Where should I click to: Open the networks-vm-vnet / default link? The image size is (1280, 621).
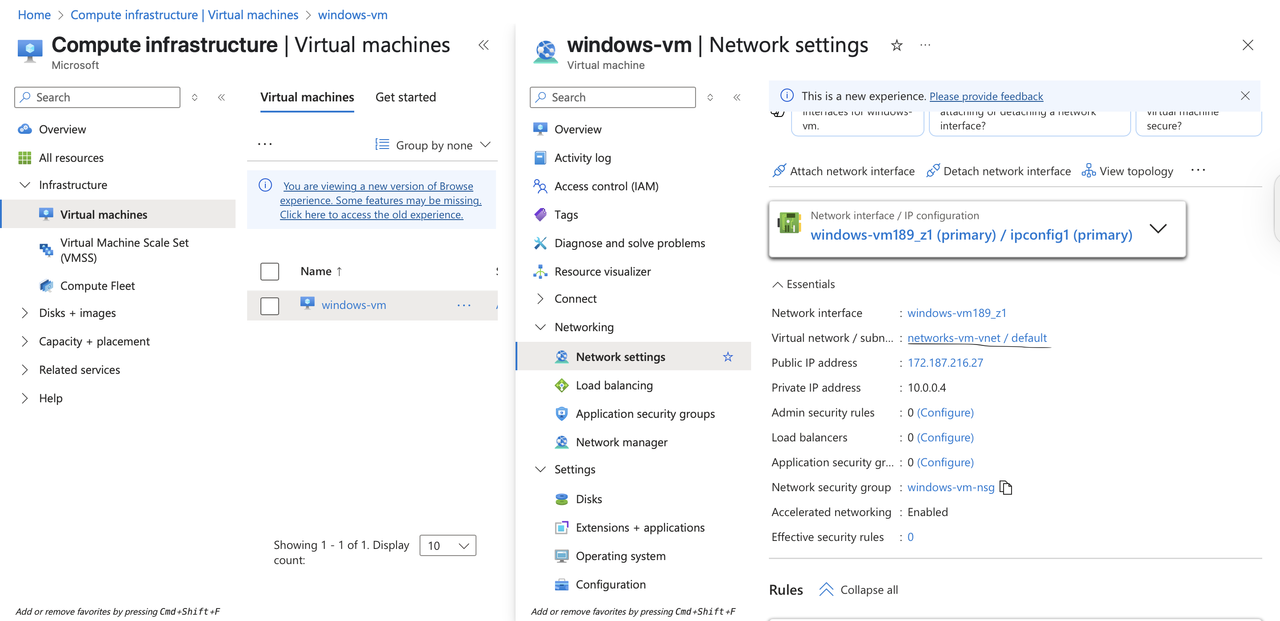977,338
